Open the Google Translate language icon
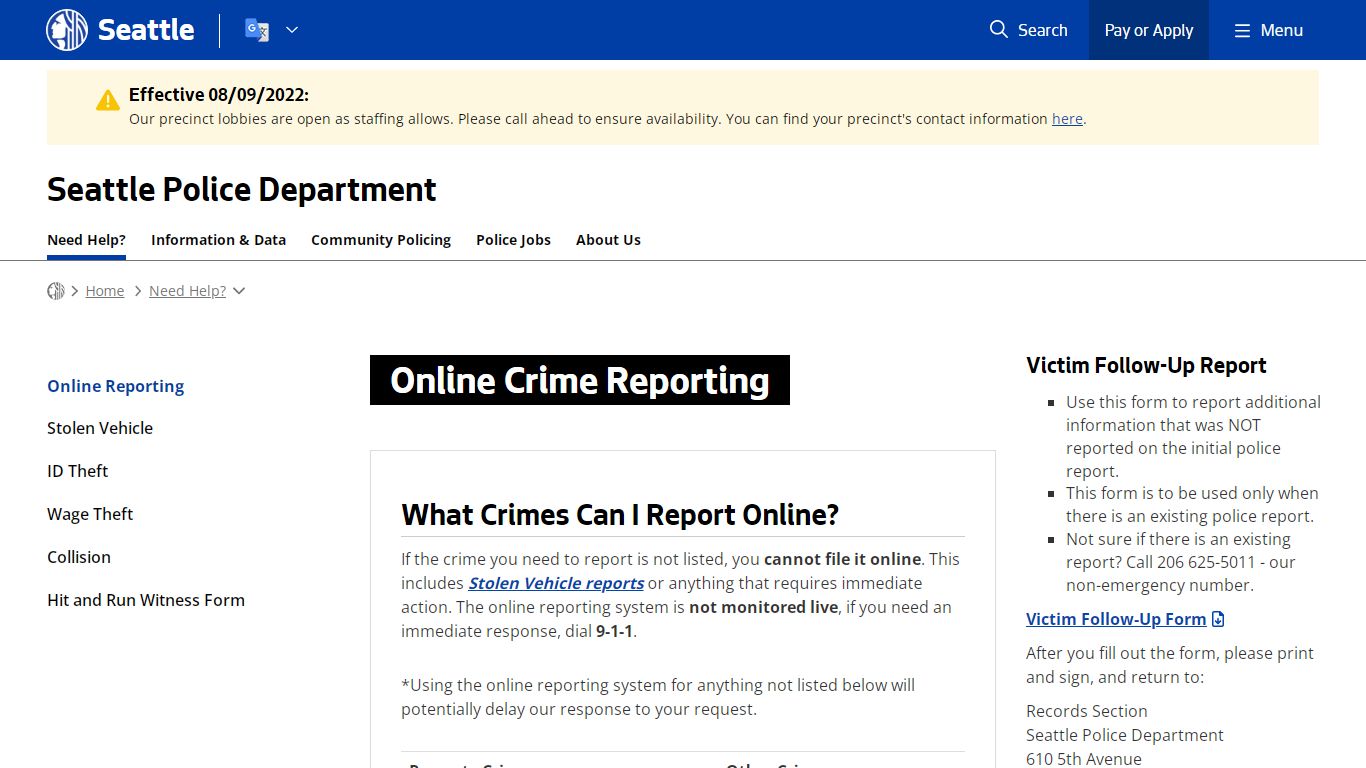Image resolution: width=1366 pixels, height=768 pixels. tap(257, 30)
